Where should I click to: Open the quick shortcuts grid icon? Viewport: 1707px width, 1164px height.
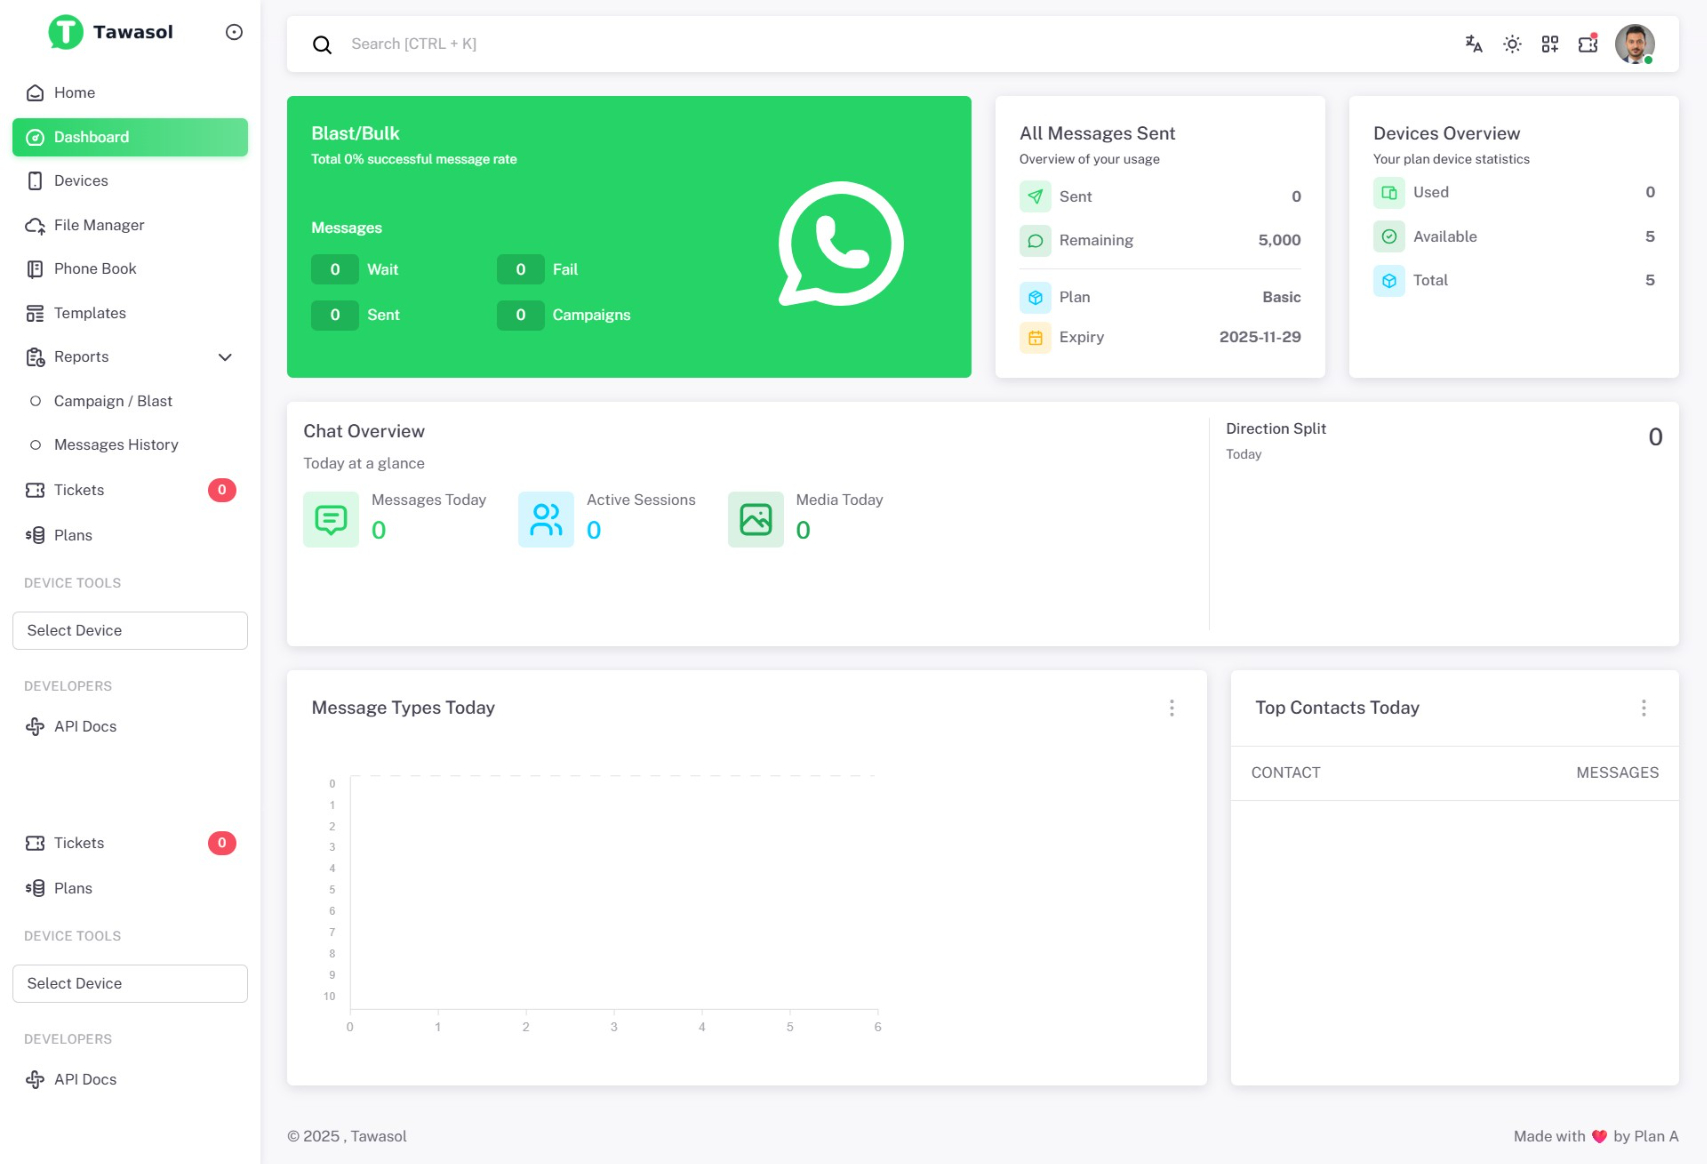[1549, 44]
